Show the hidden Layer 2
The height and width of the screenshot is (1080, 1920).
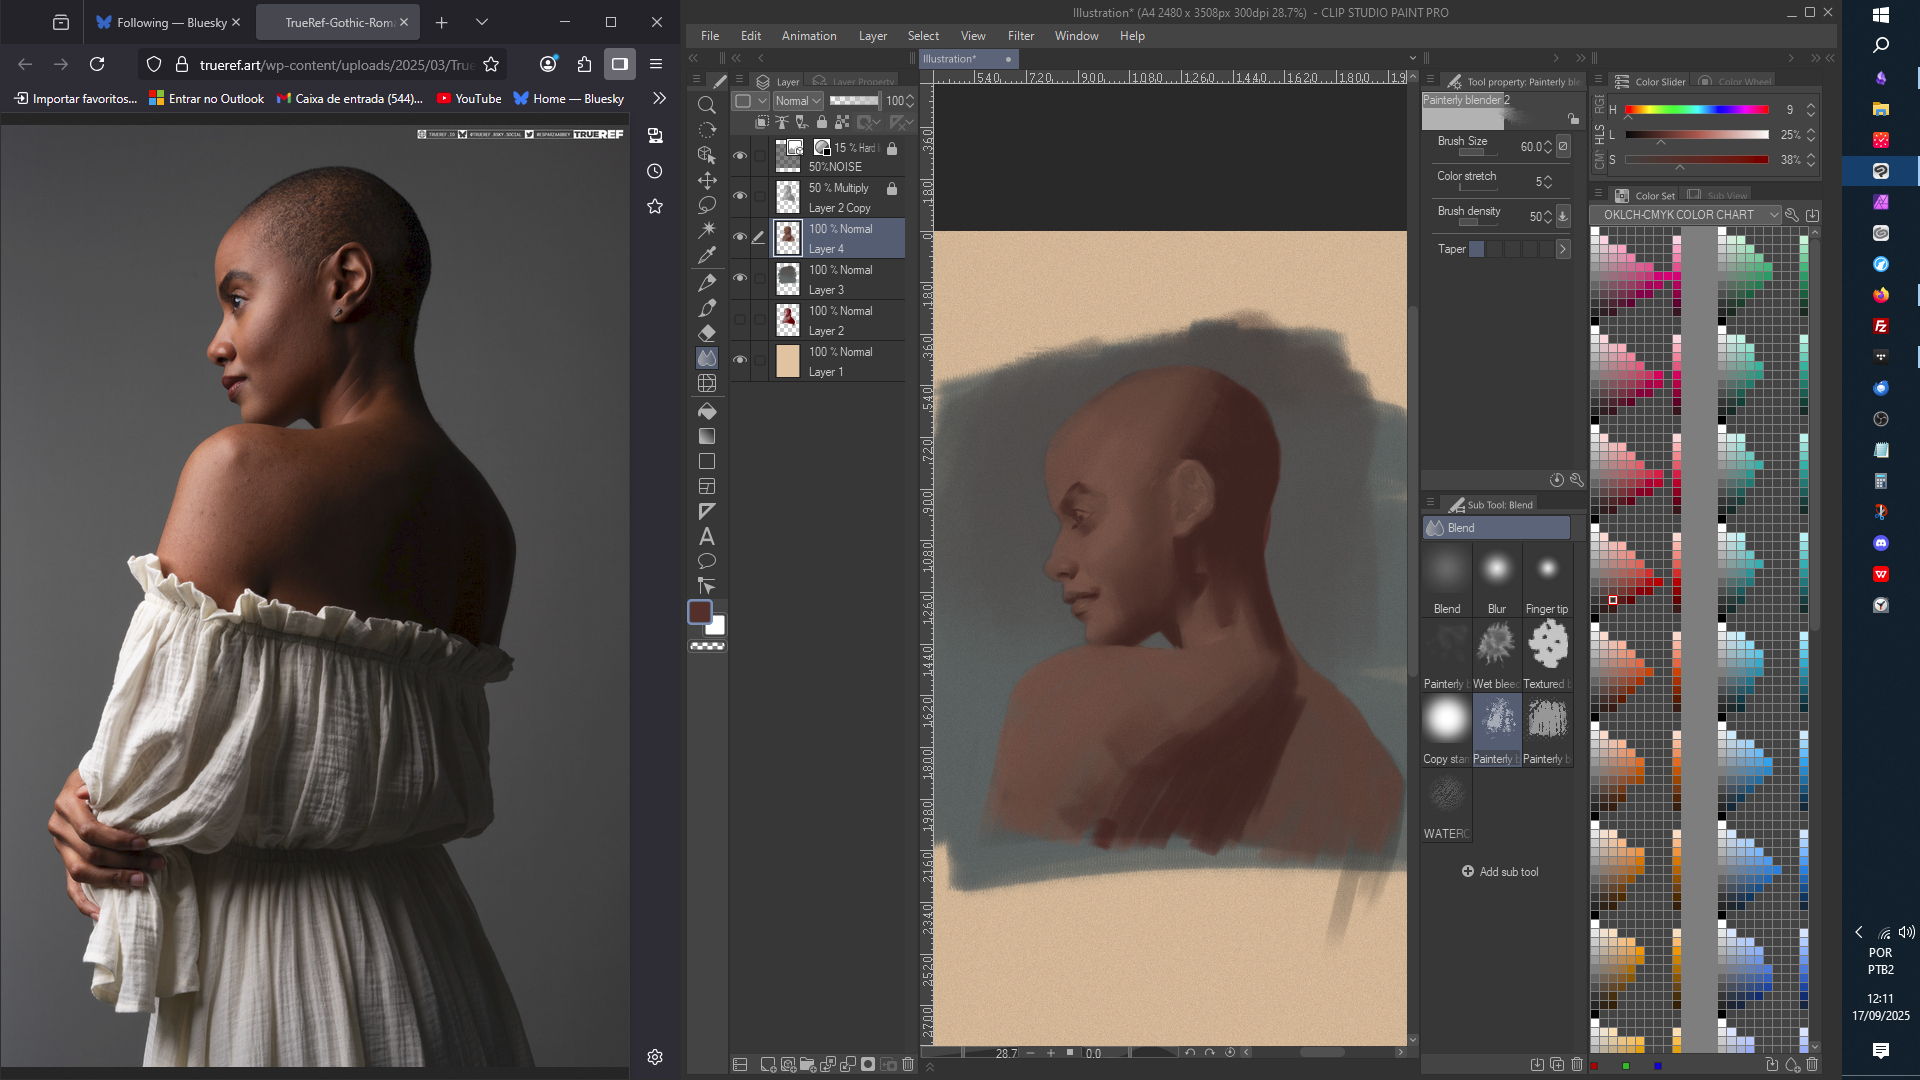[740, 320]
